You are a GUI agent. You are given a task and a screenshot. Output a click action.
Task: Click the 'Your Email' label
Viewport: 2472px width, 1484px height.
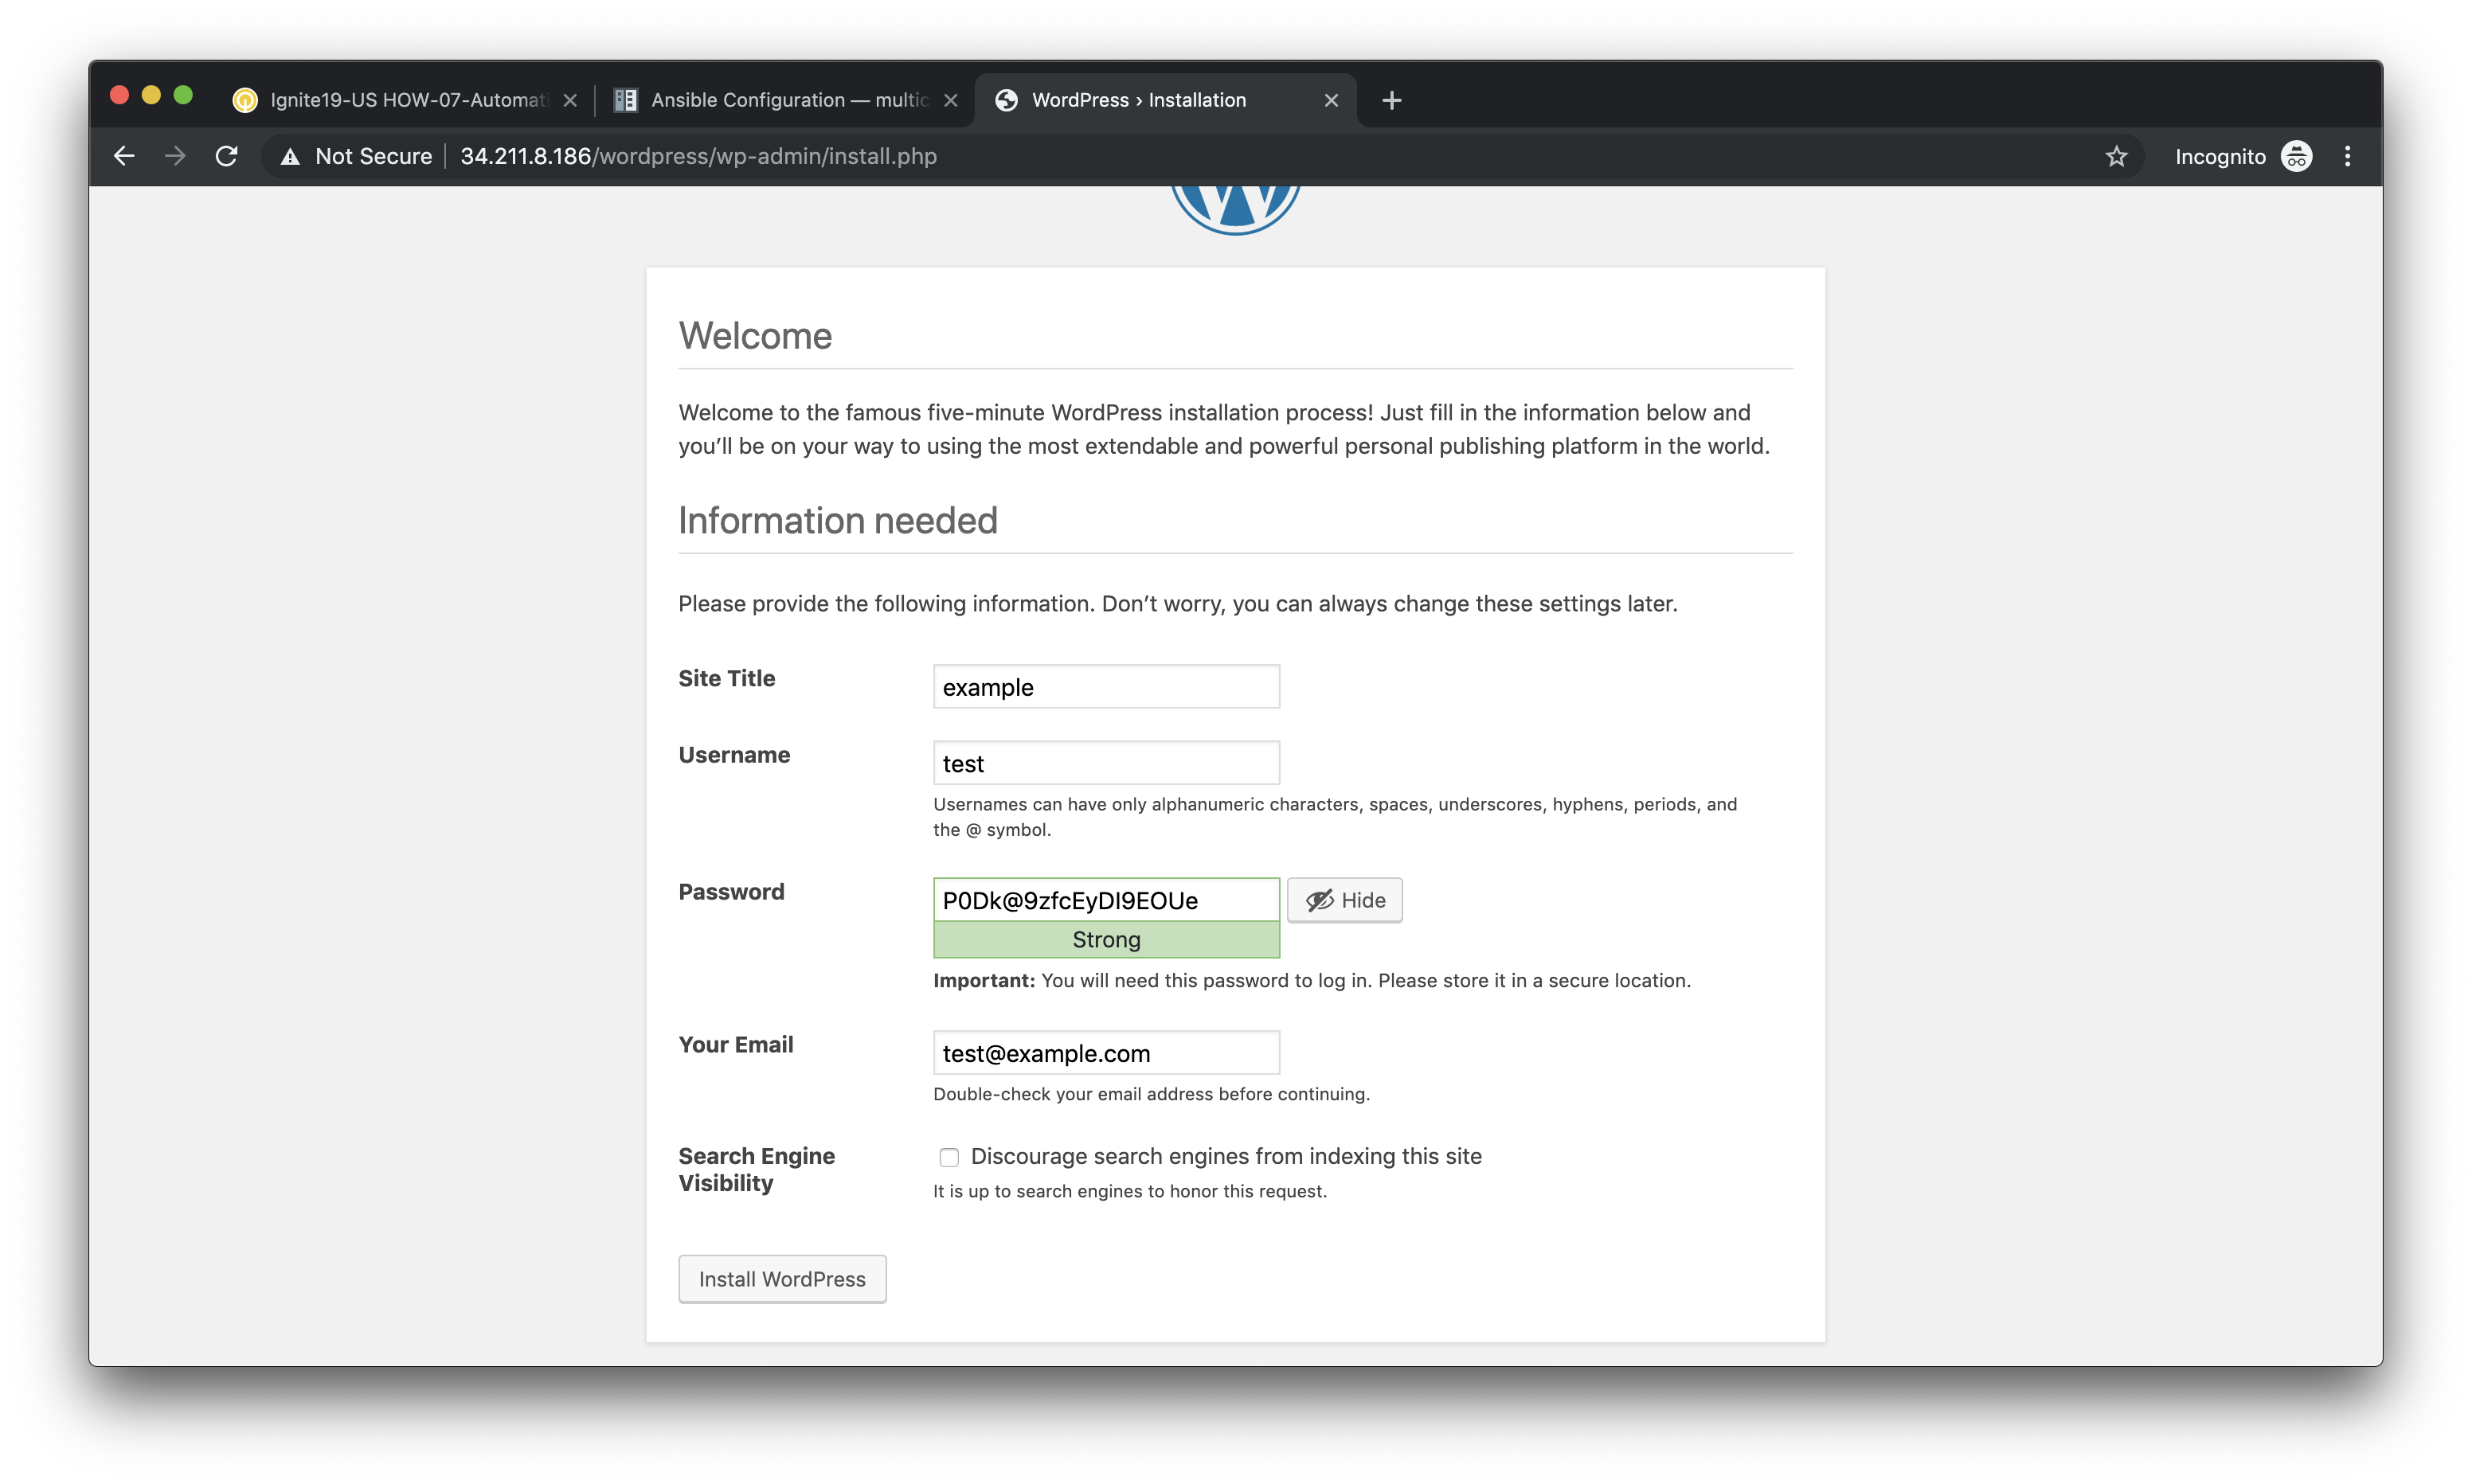pyautogui.click(x=735, y=1045)
